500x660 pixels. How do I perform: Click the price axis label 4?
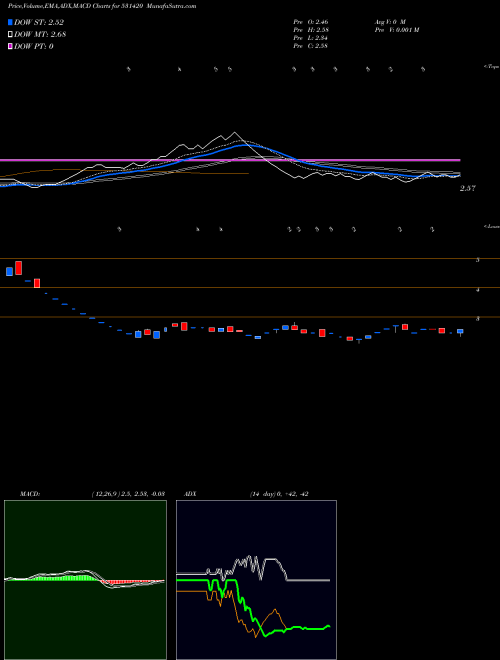coord(477,290)
